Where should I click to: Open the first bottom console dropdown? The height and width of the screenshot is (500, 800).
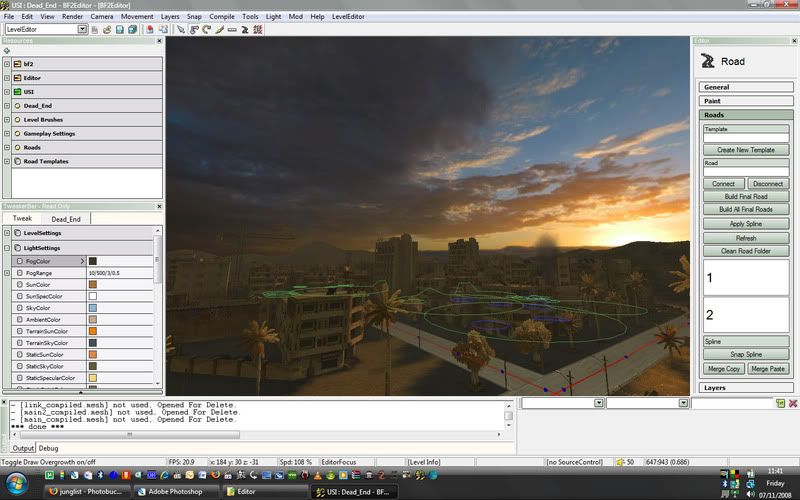pos(598,403)
